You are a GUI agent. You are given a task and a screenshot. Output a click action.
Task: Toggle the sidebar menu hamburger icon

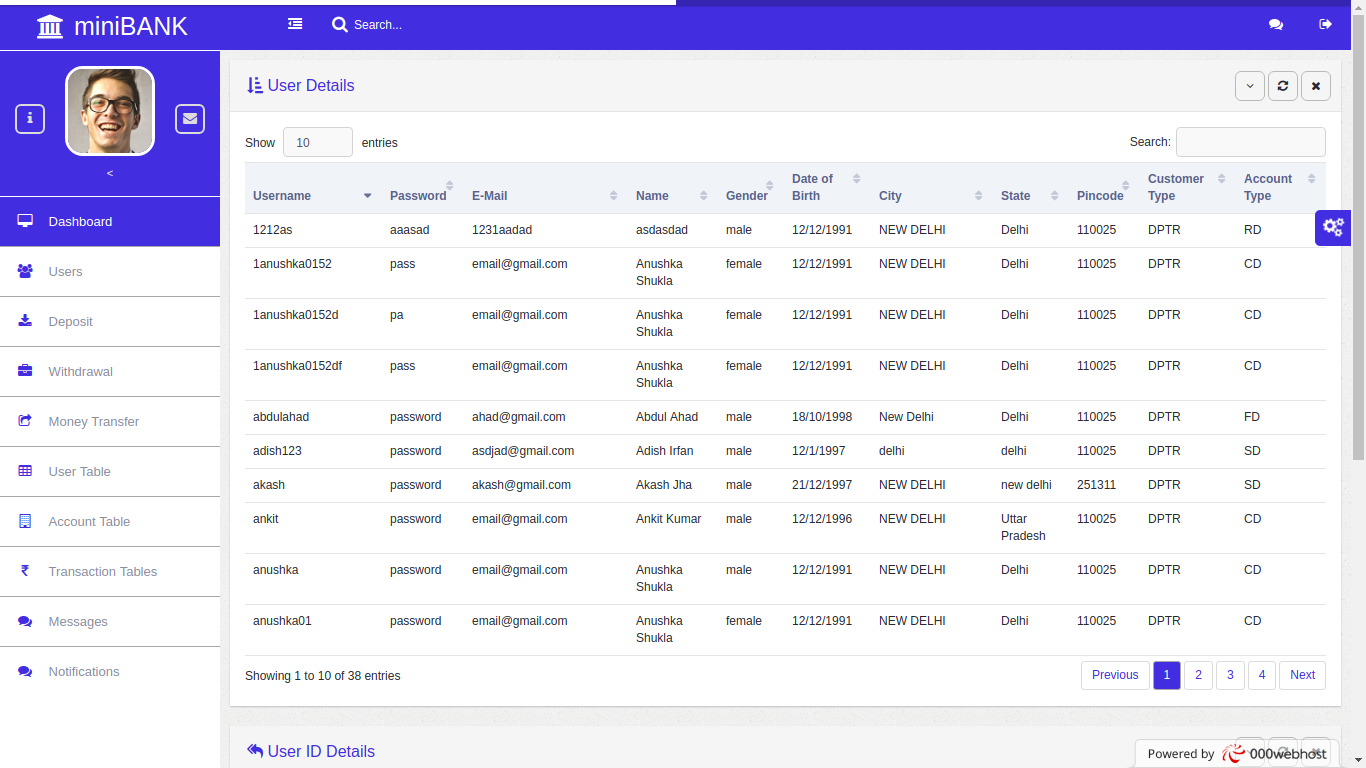295,24
